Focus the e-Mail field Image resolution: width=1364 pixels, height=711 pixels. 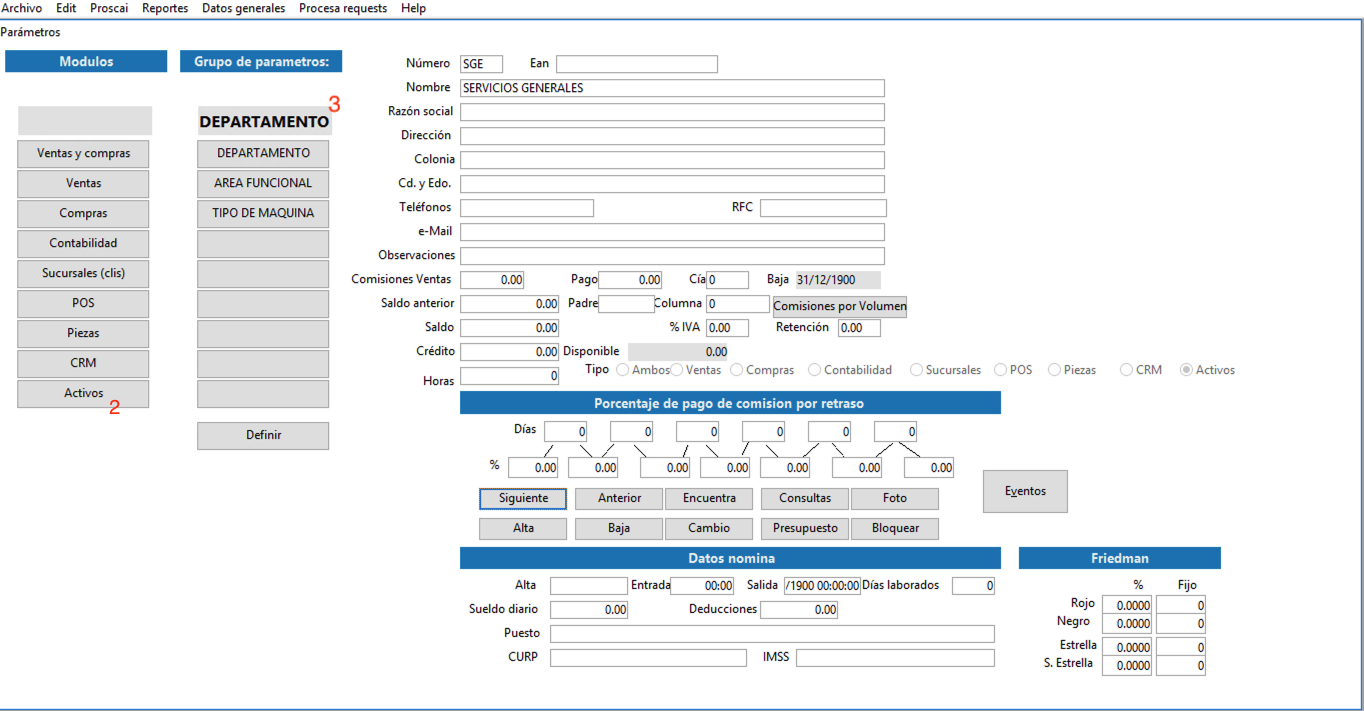(x=673, y=232)
